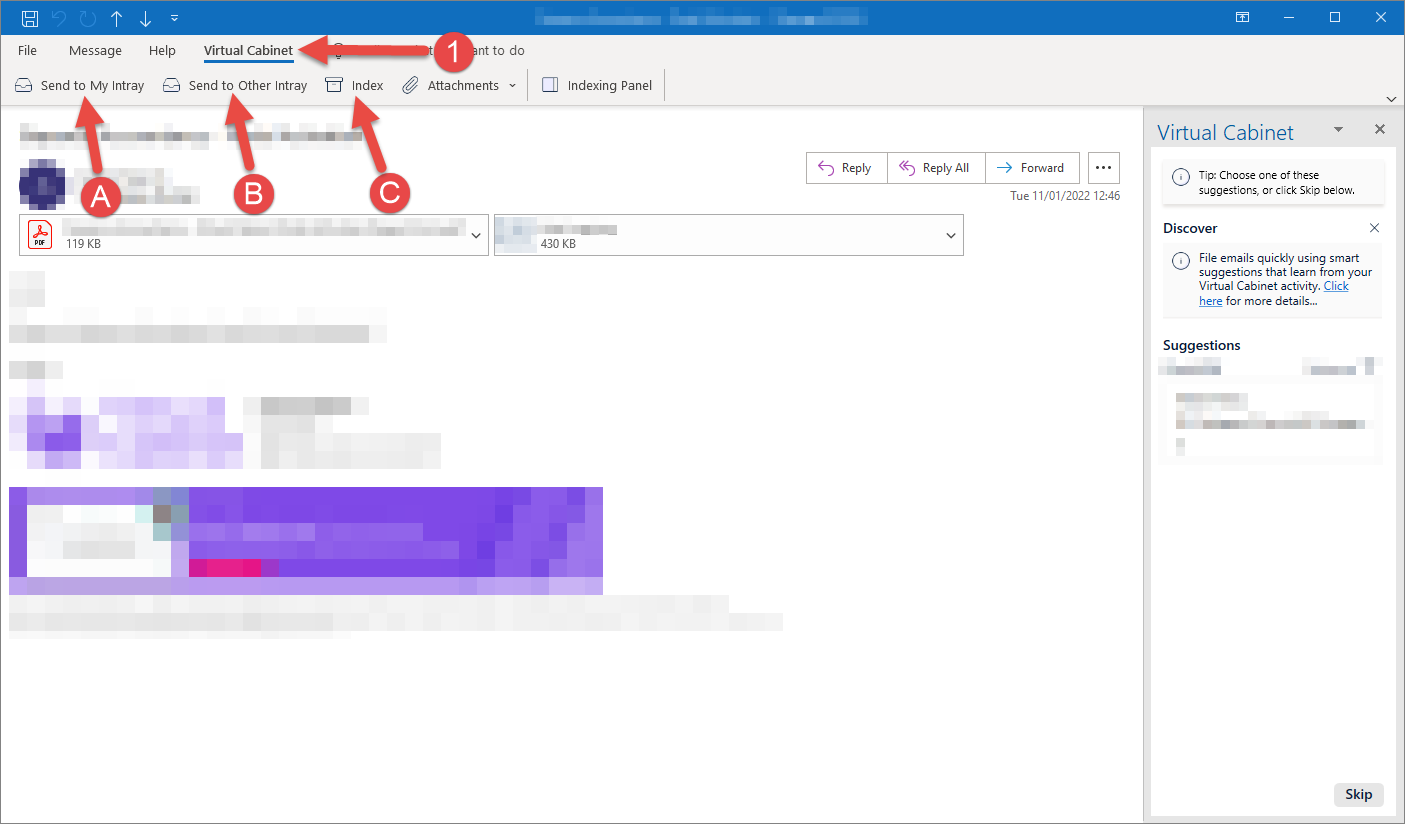Open the Quick Access Toolbar customize arrow

click(175, 18)
